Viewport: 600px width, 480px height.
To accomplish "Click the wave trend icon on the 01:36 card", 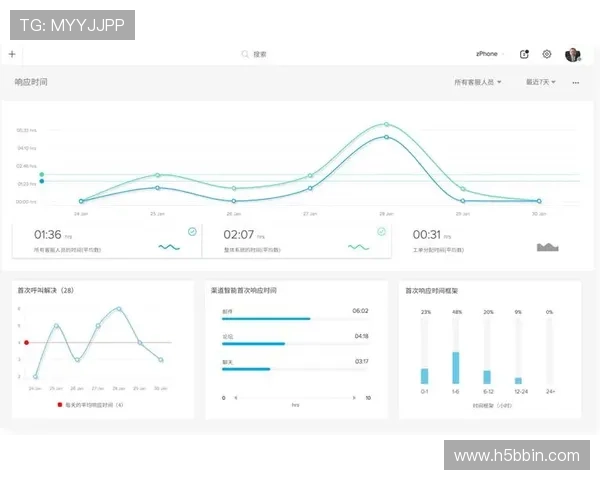I will tap(168, 246).
